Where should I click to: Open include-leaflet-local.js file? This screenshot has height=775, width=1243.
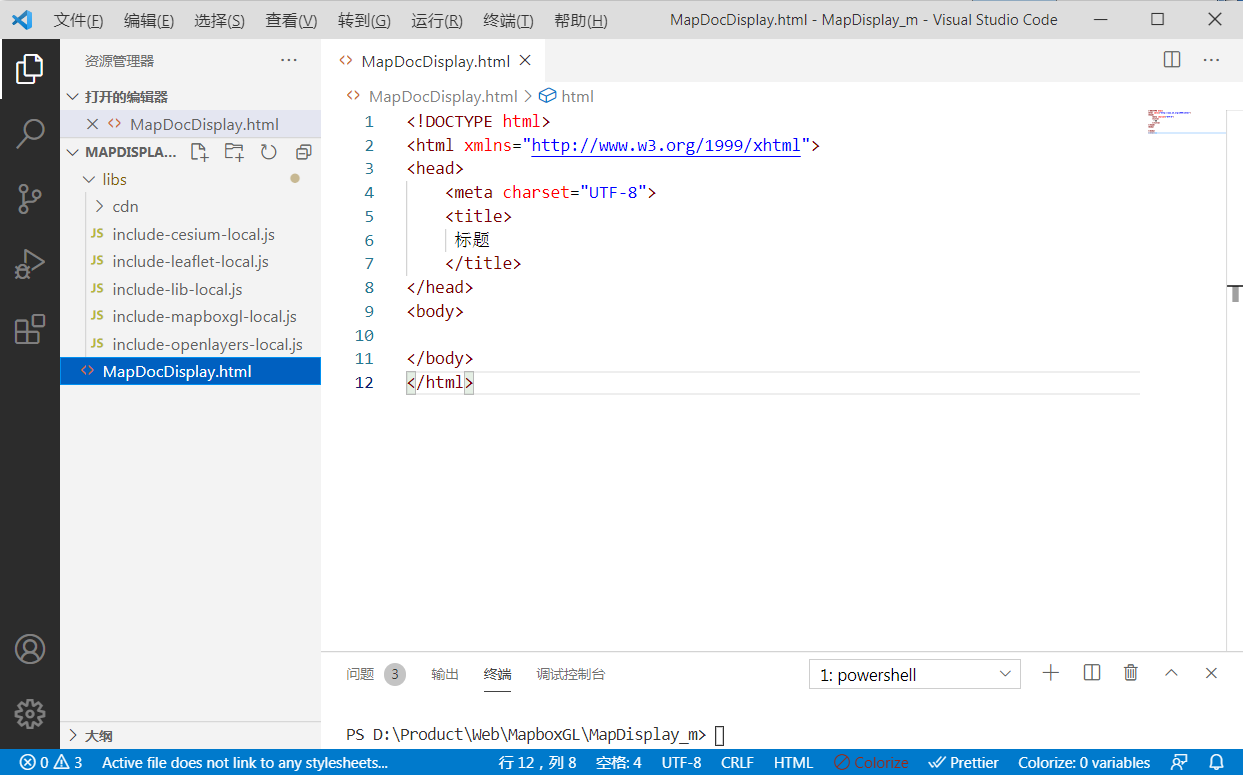click(190, 261)
